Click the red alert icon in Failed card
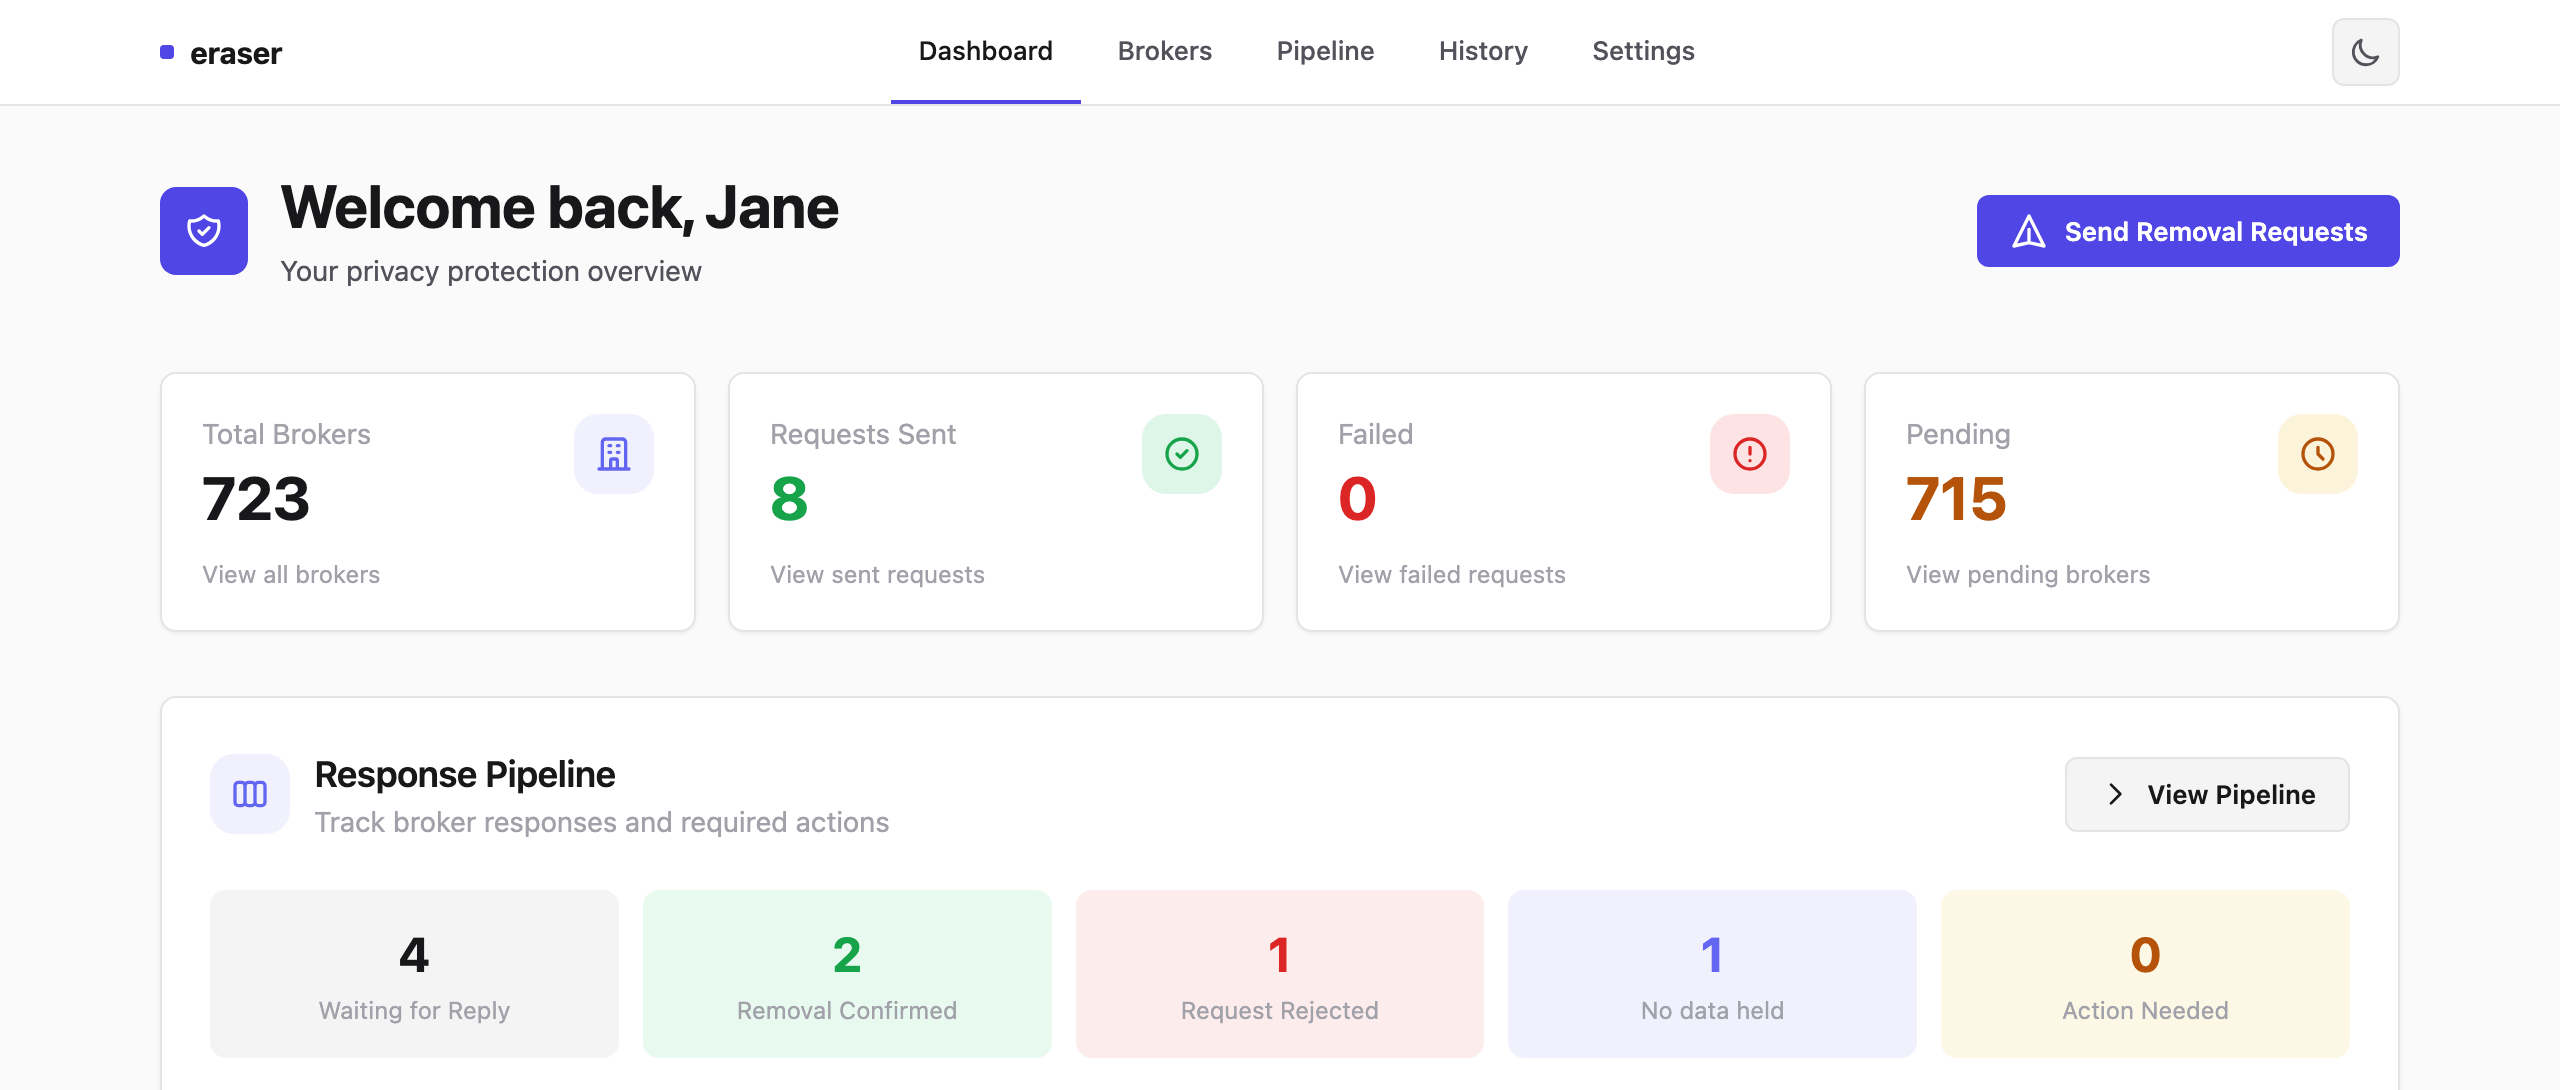Viewport: 2560px width, 1090px height. (x=1750, y=454)
